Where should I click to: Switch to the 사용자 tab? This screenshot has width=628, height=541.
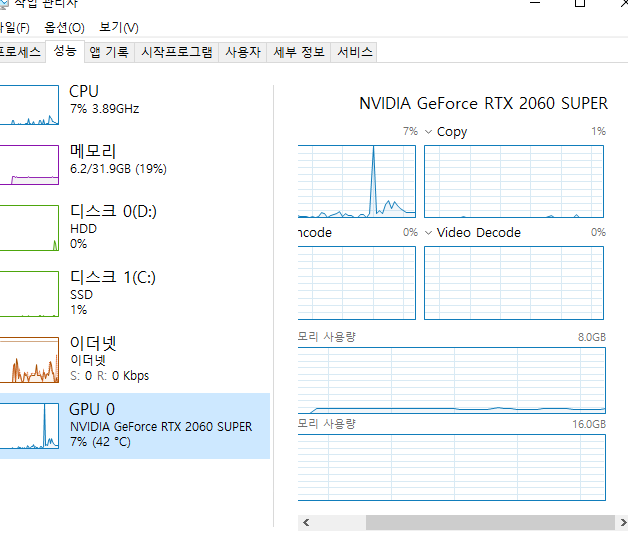(243, 52)
